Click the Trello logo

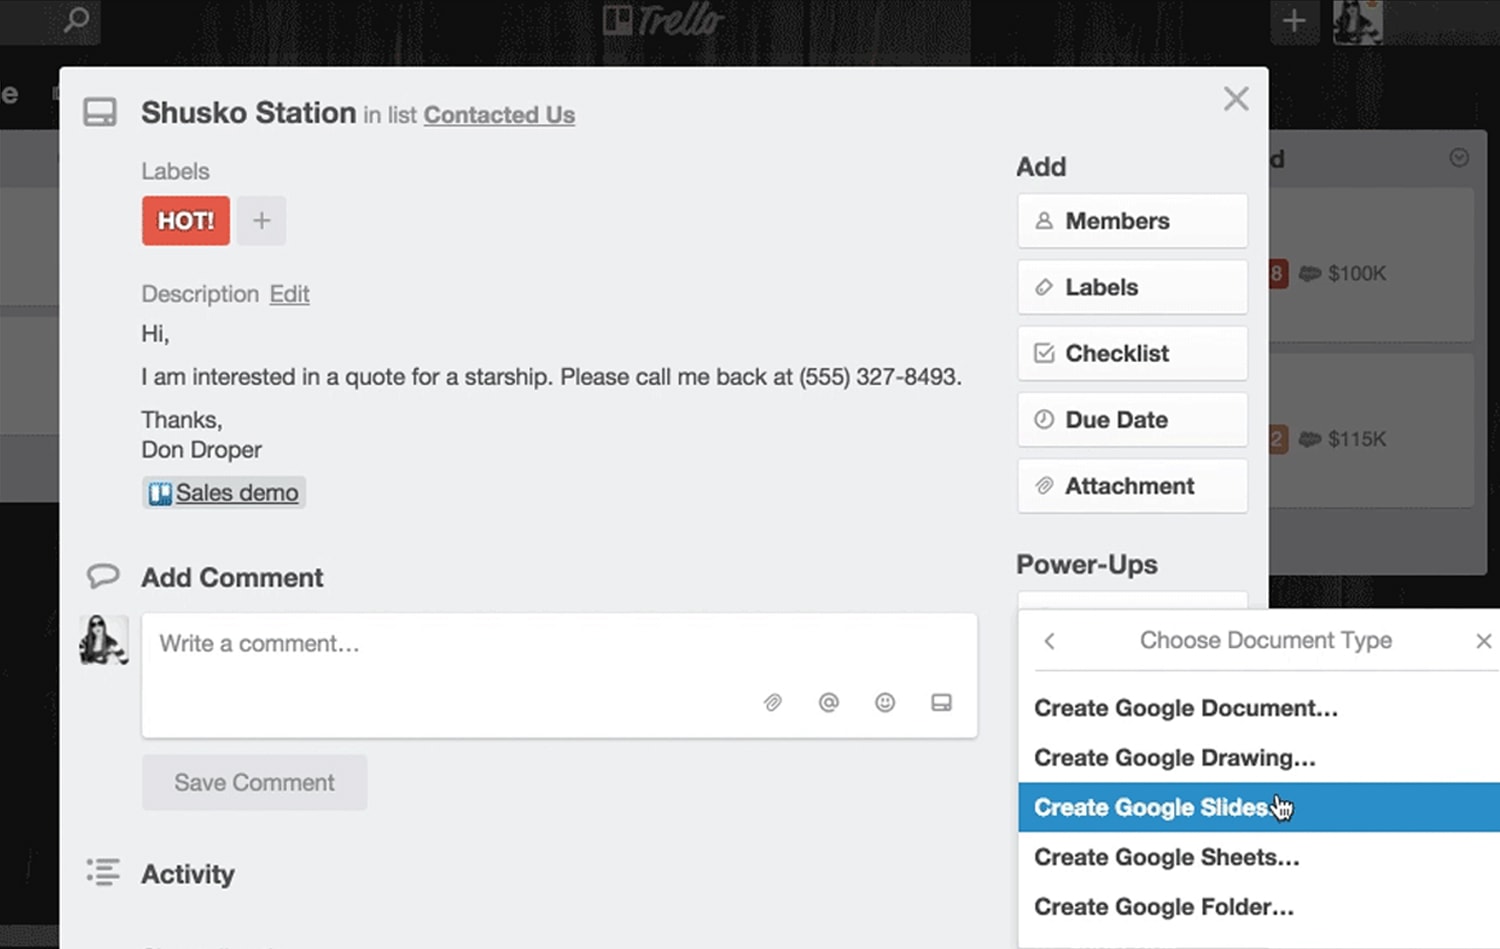663,22
